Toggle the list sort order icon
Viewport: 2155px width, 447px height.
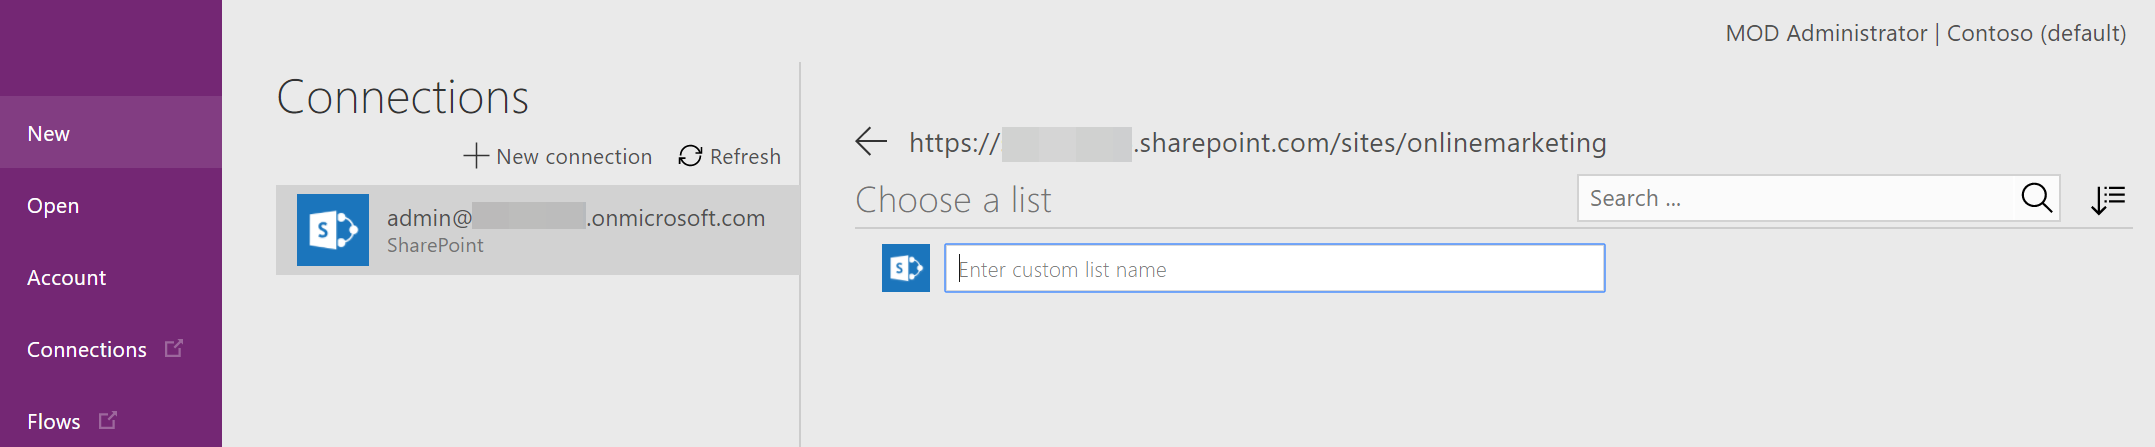pos(2108,200)
